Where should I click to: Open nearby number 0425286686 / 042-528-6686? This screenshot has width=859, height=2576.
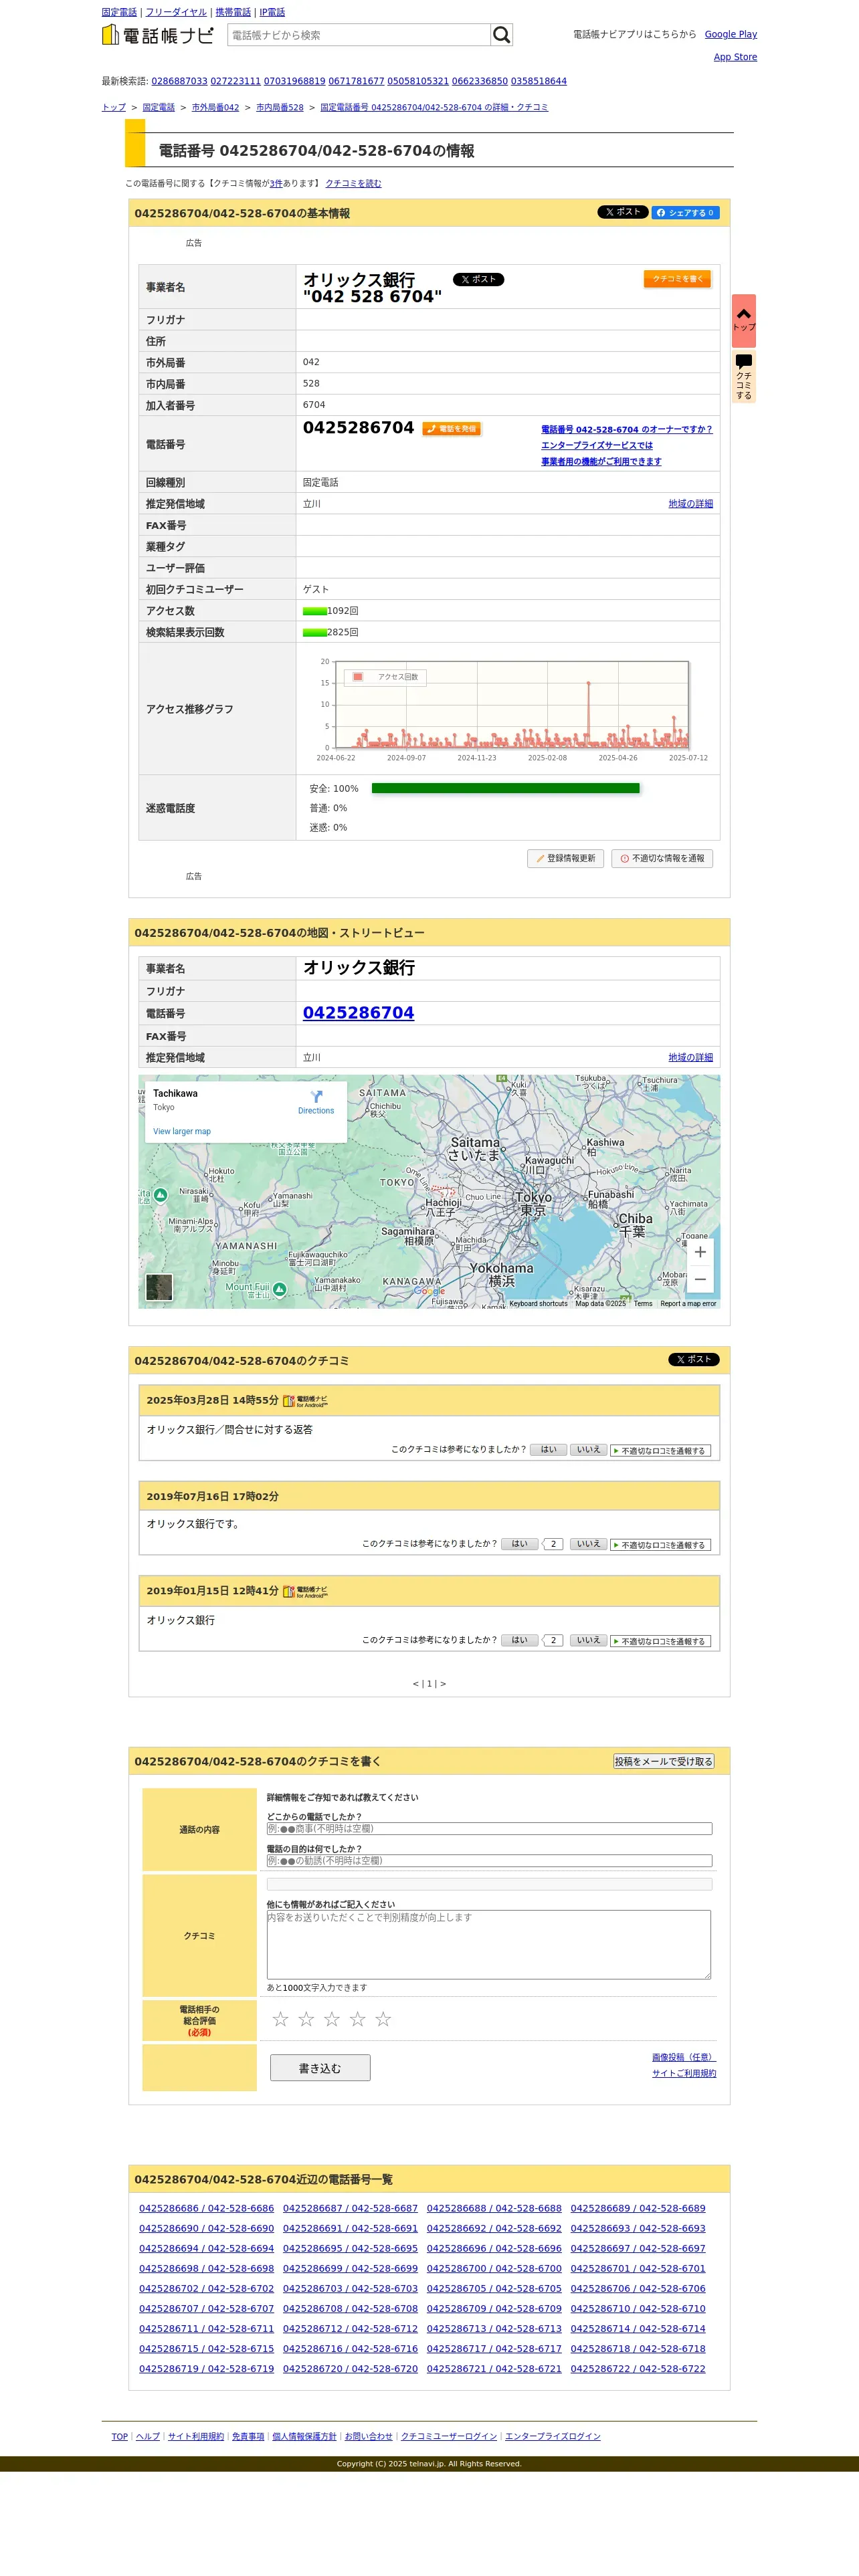tap(206, 2208)
